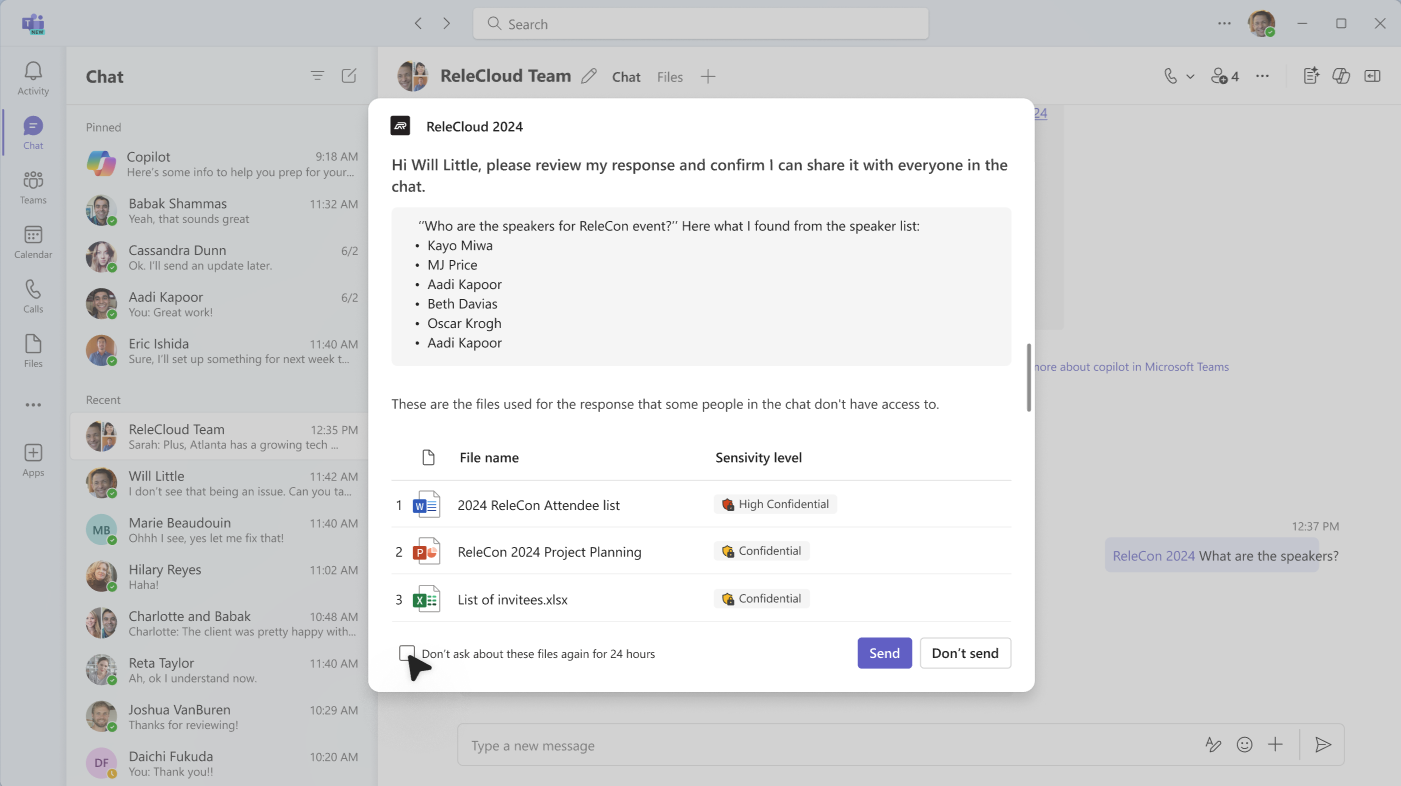Open more options for ReleCloud Team chat
Viewport: 1401px width, 786px height.
(1262, 75)
